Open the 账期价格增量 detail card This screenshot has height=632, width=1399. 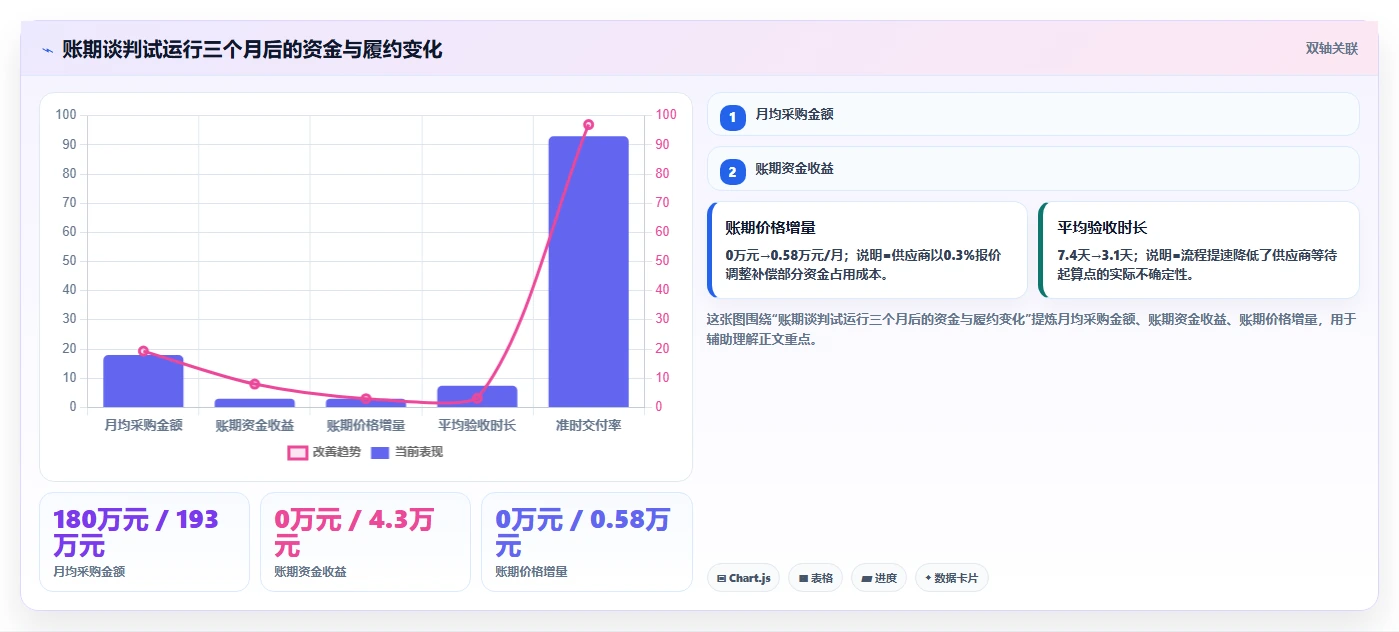pyautogui.click(x=867, y=250)
